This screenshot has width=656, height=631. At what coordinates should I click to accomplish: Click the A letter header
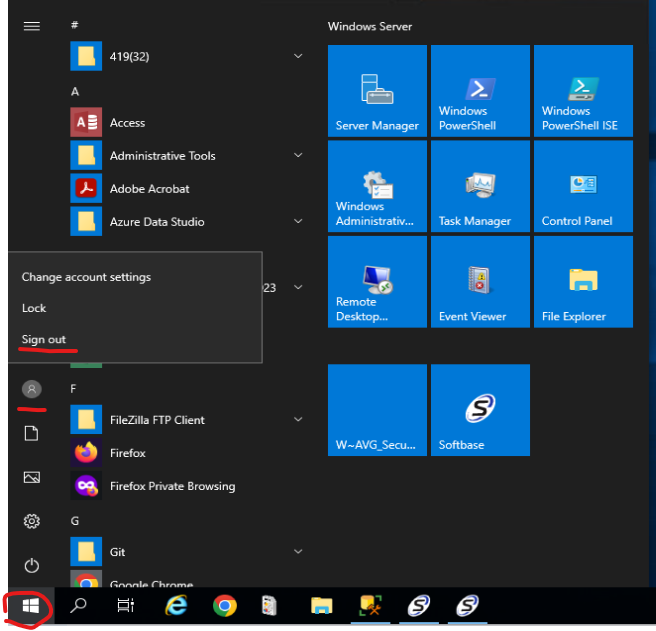[75, 92]
